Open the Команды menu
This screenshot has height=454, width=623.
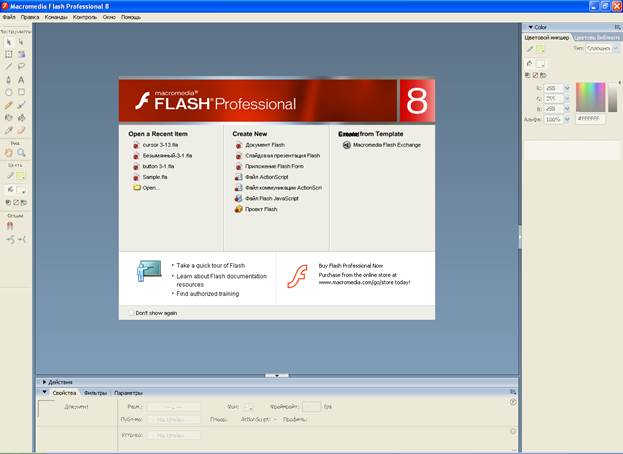pyautogui.click(x=56, y=17)
